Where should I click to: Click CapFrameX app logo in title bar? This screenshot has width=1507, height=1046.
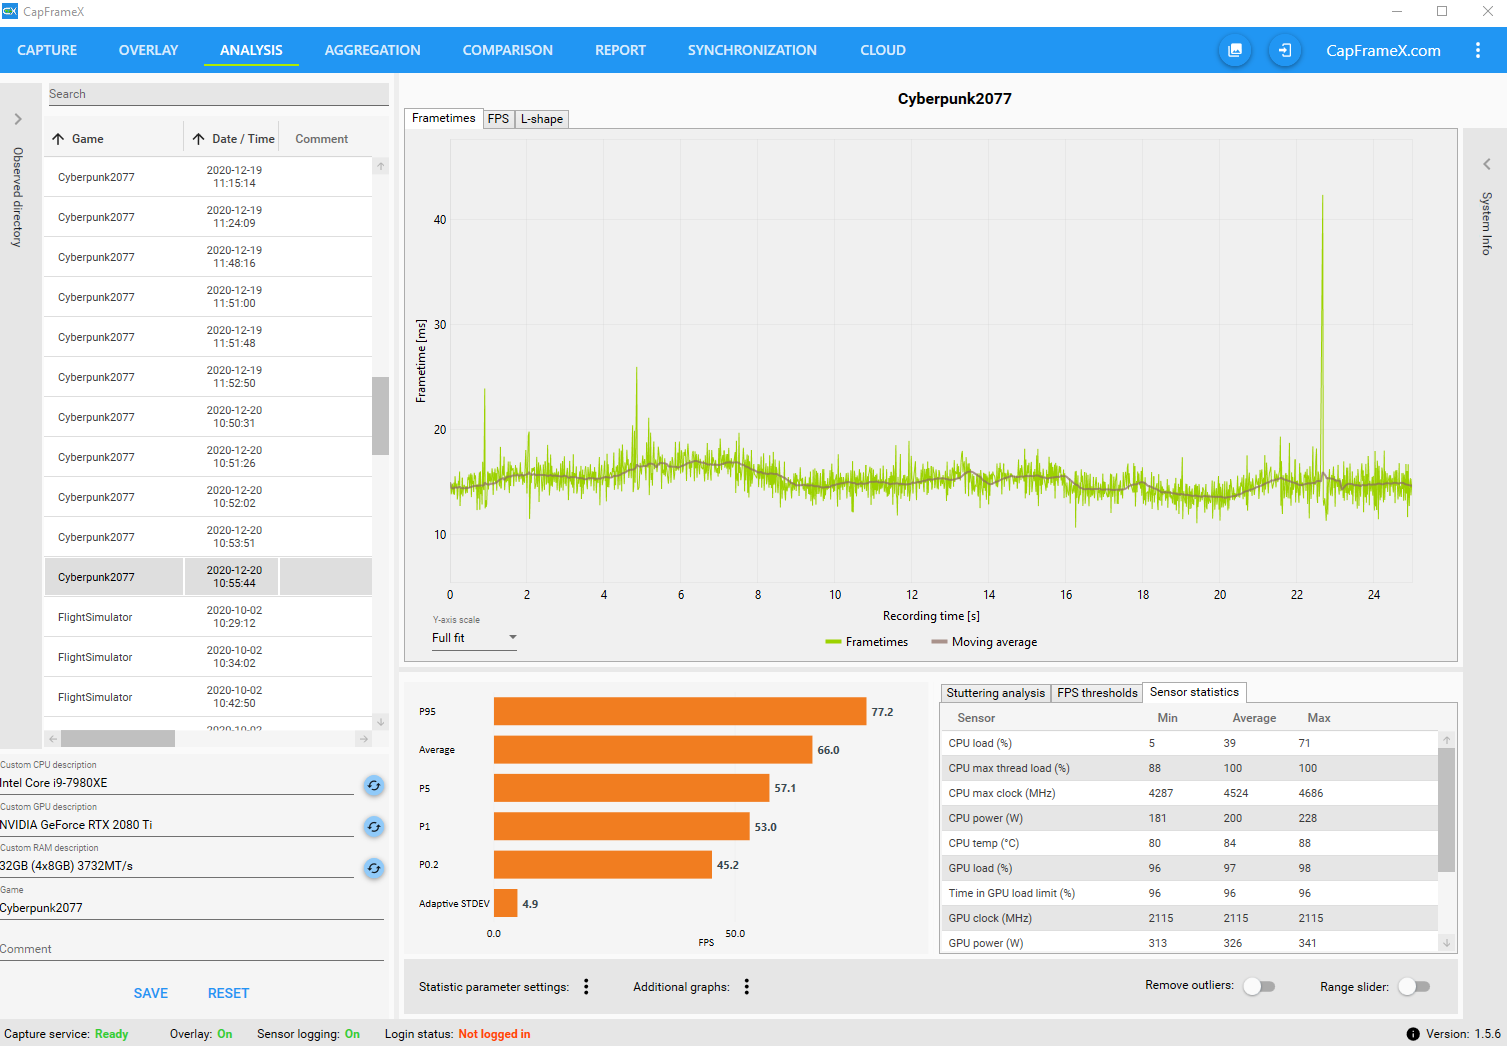[x=10, y=11]
